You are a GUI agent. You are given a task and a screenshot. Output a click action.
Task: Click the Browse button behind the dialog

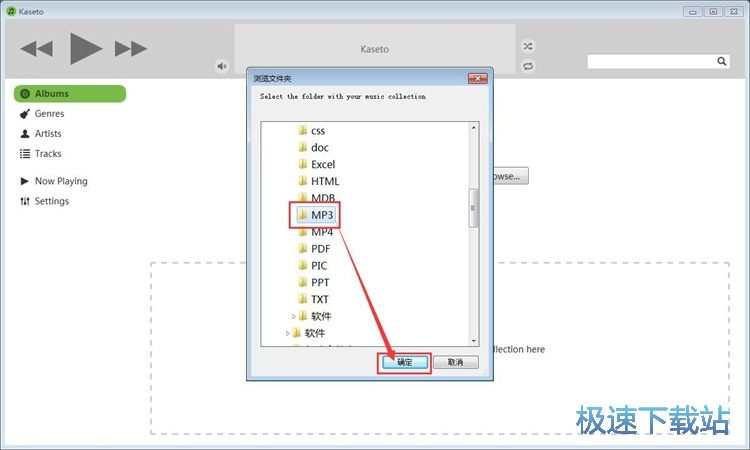(x=510, y=176)
